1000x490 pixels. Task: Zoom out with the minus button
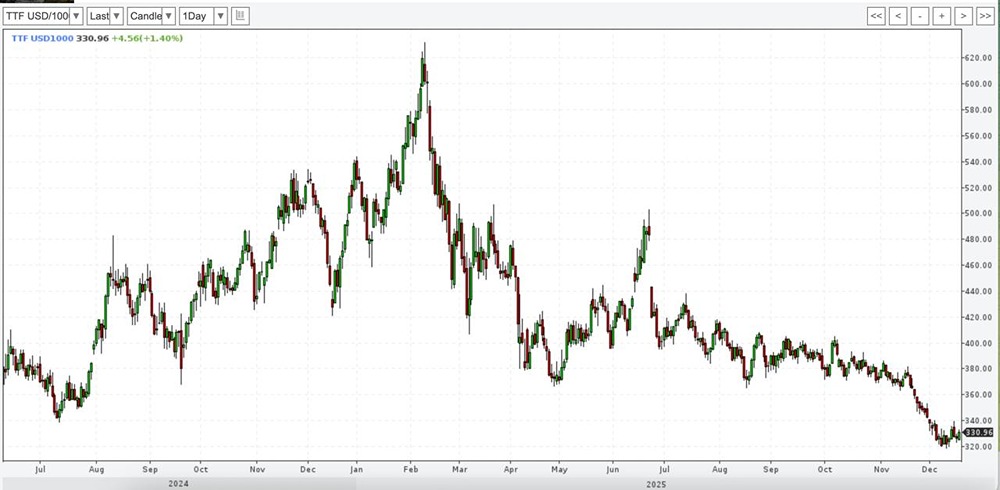tap(920, 16)
